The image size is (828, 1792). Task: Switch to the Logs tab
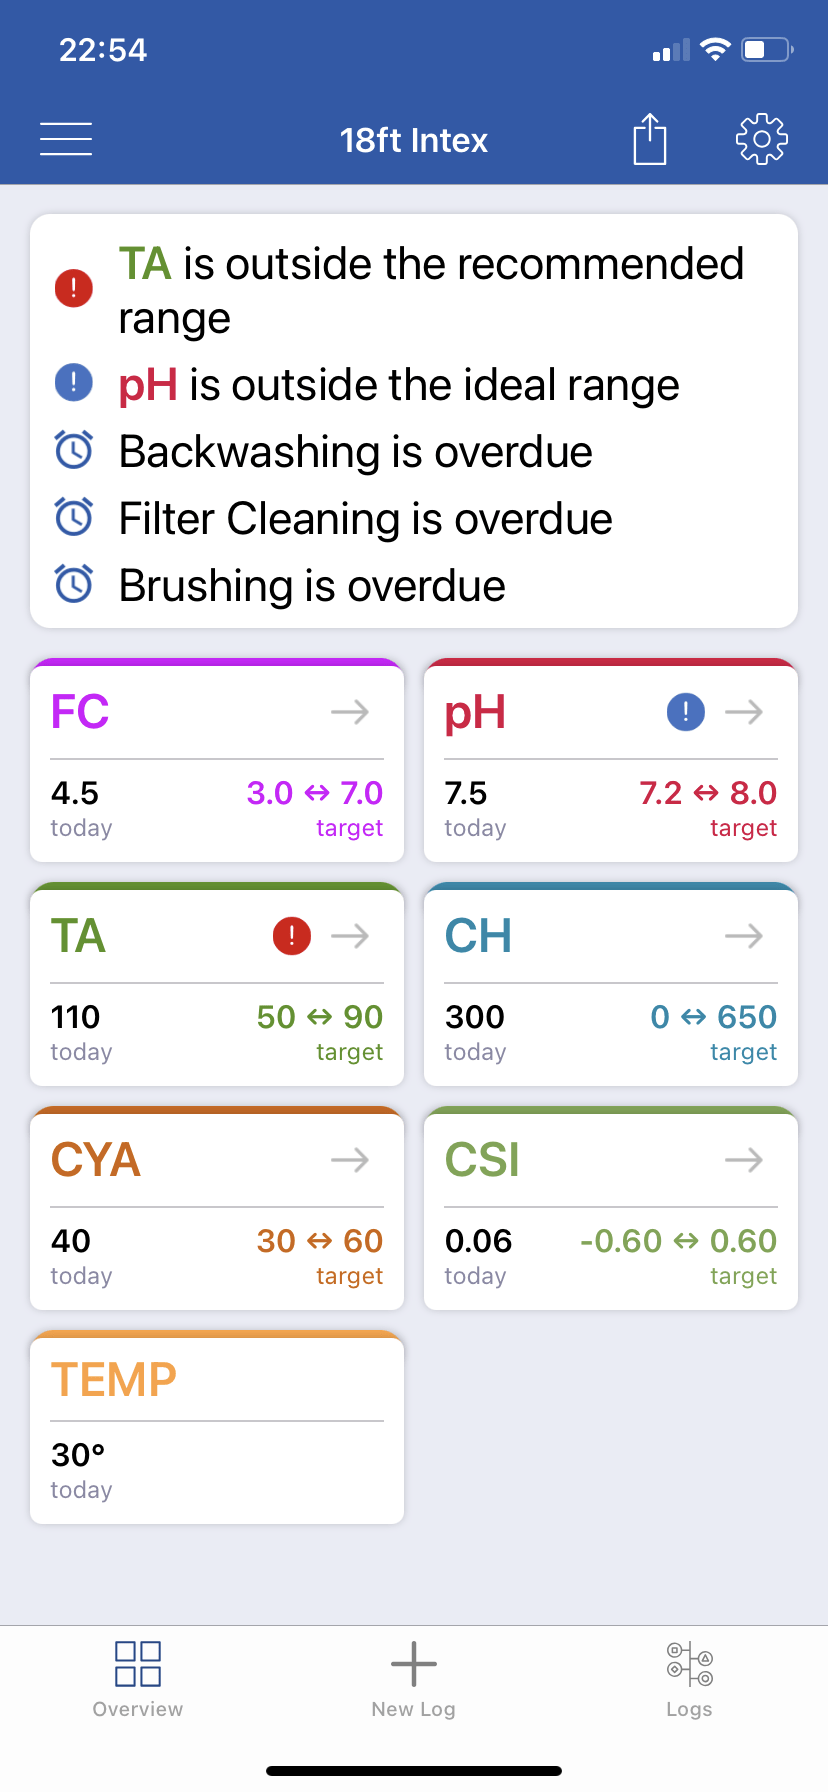point(690,1680)
